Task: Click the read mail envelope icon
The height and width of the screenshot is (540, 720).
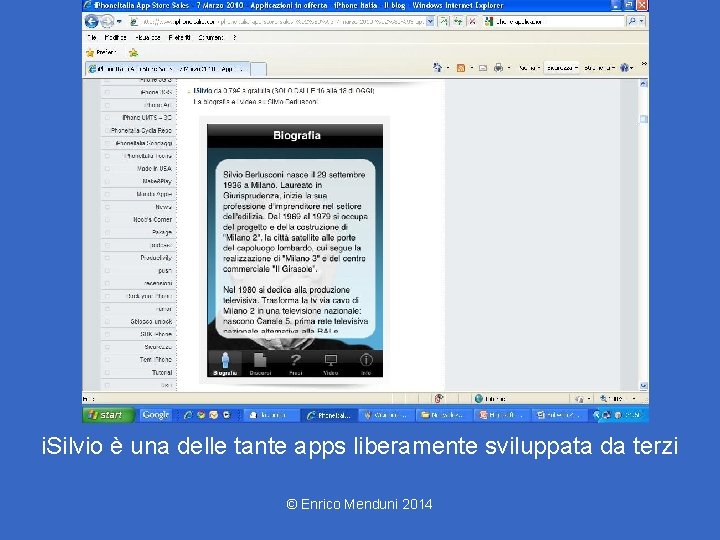Action: (x=483, y=68)
